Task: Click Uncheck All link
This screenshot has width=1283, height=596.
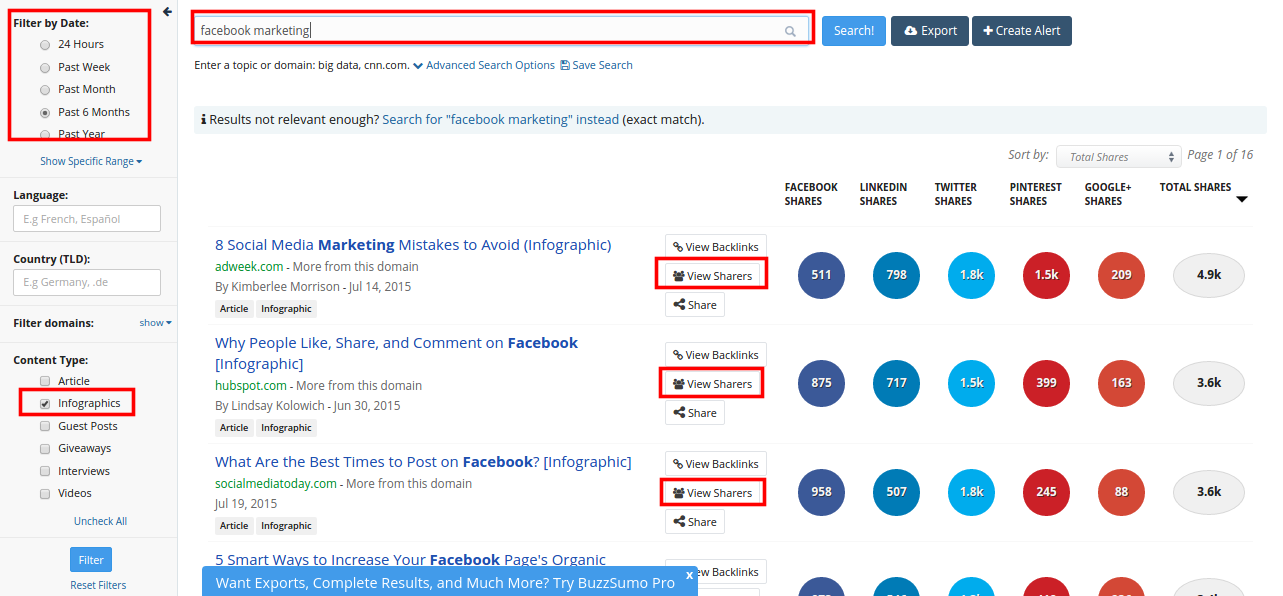Action: coord(100,521)
